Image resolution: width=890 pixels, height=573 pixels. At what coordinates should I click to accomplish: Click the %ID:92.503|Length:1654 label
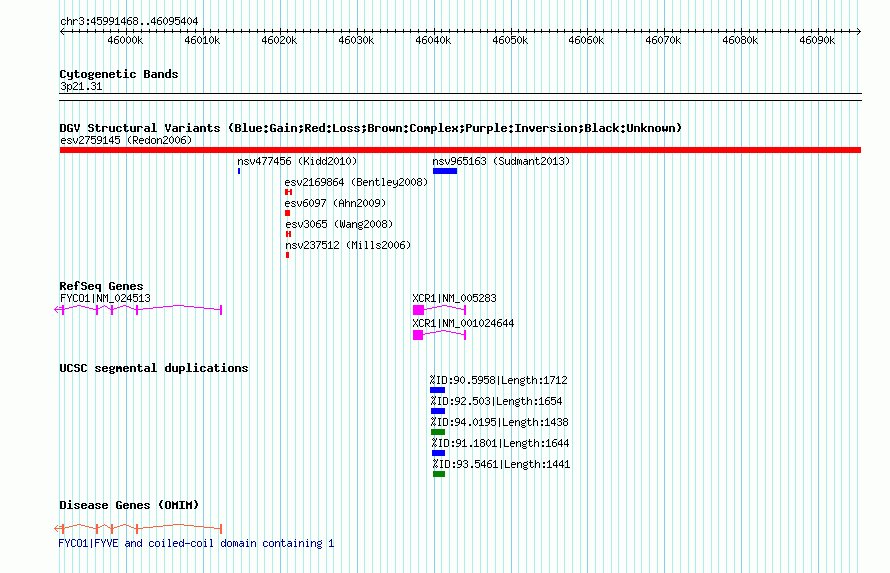tap(496, 401)
